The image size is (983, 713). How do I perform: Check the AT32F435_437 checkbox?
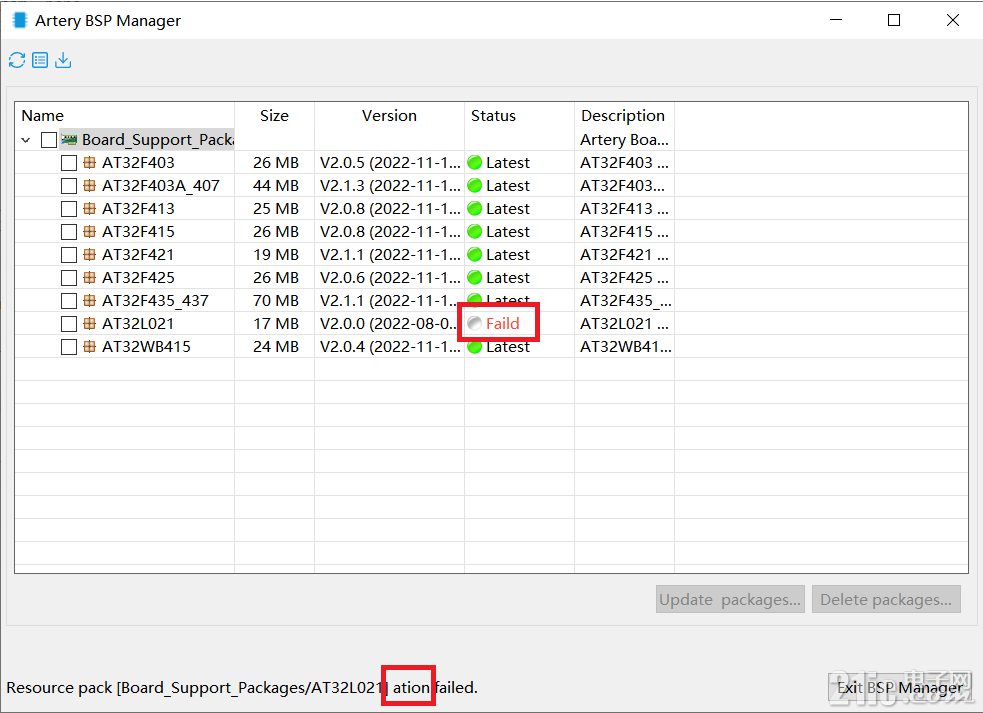(x=69, y=301)
